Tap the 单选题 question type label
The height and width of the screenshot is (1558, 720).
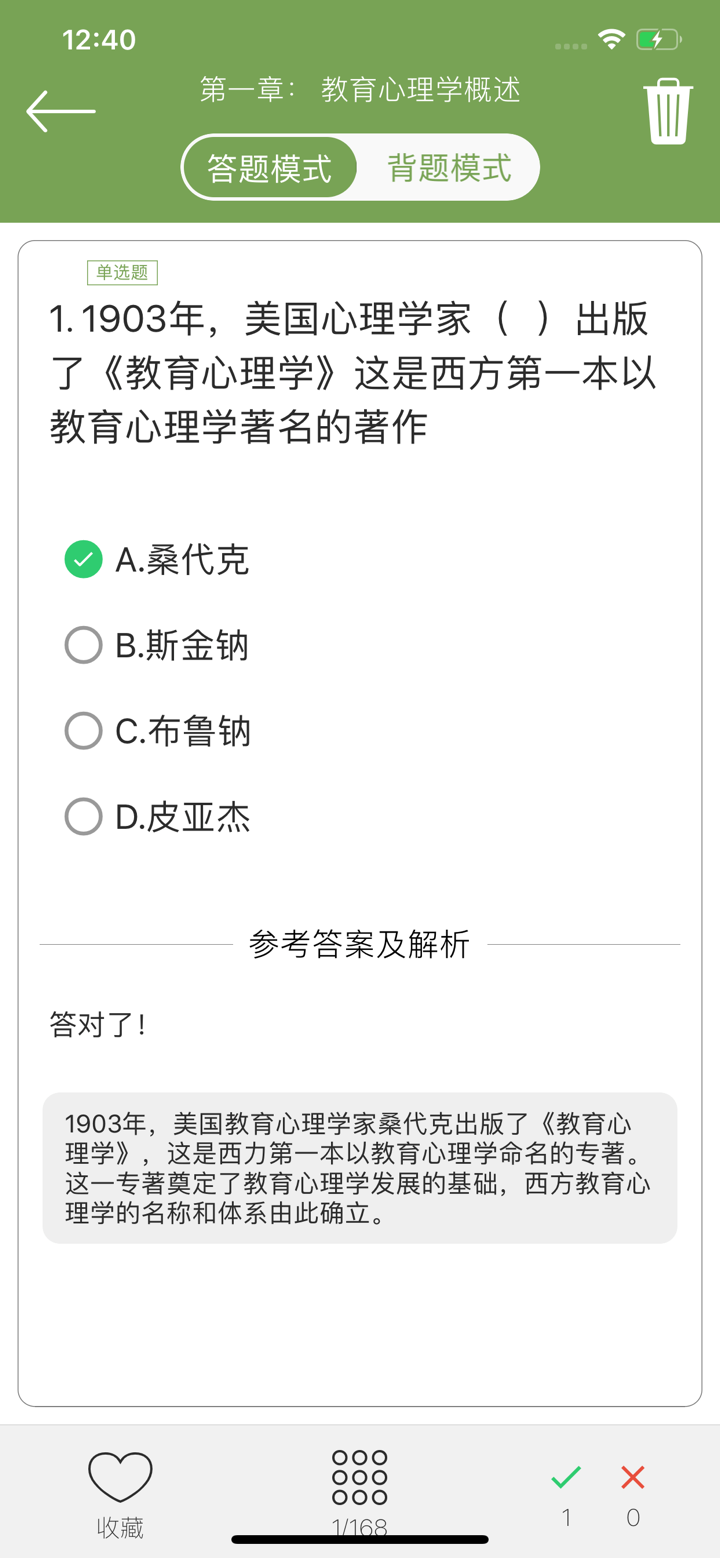coord(124,271)
